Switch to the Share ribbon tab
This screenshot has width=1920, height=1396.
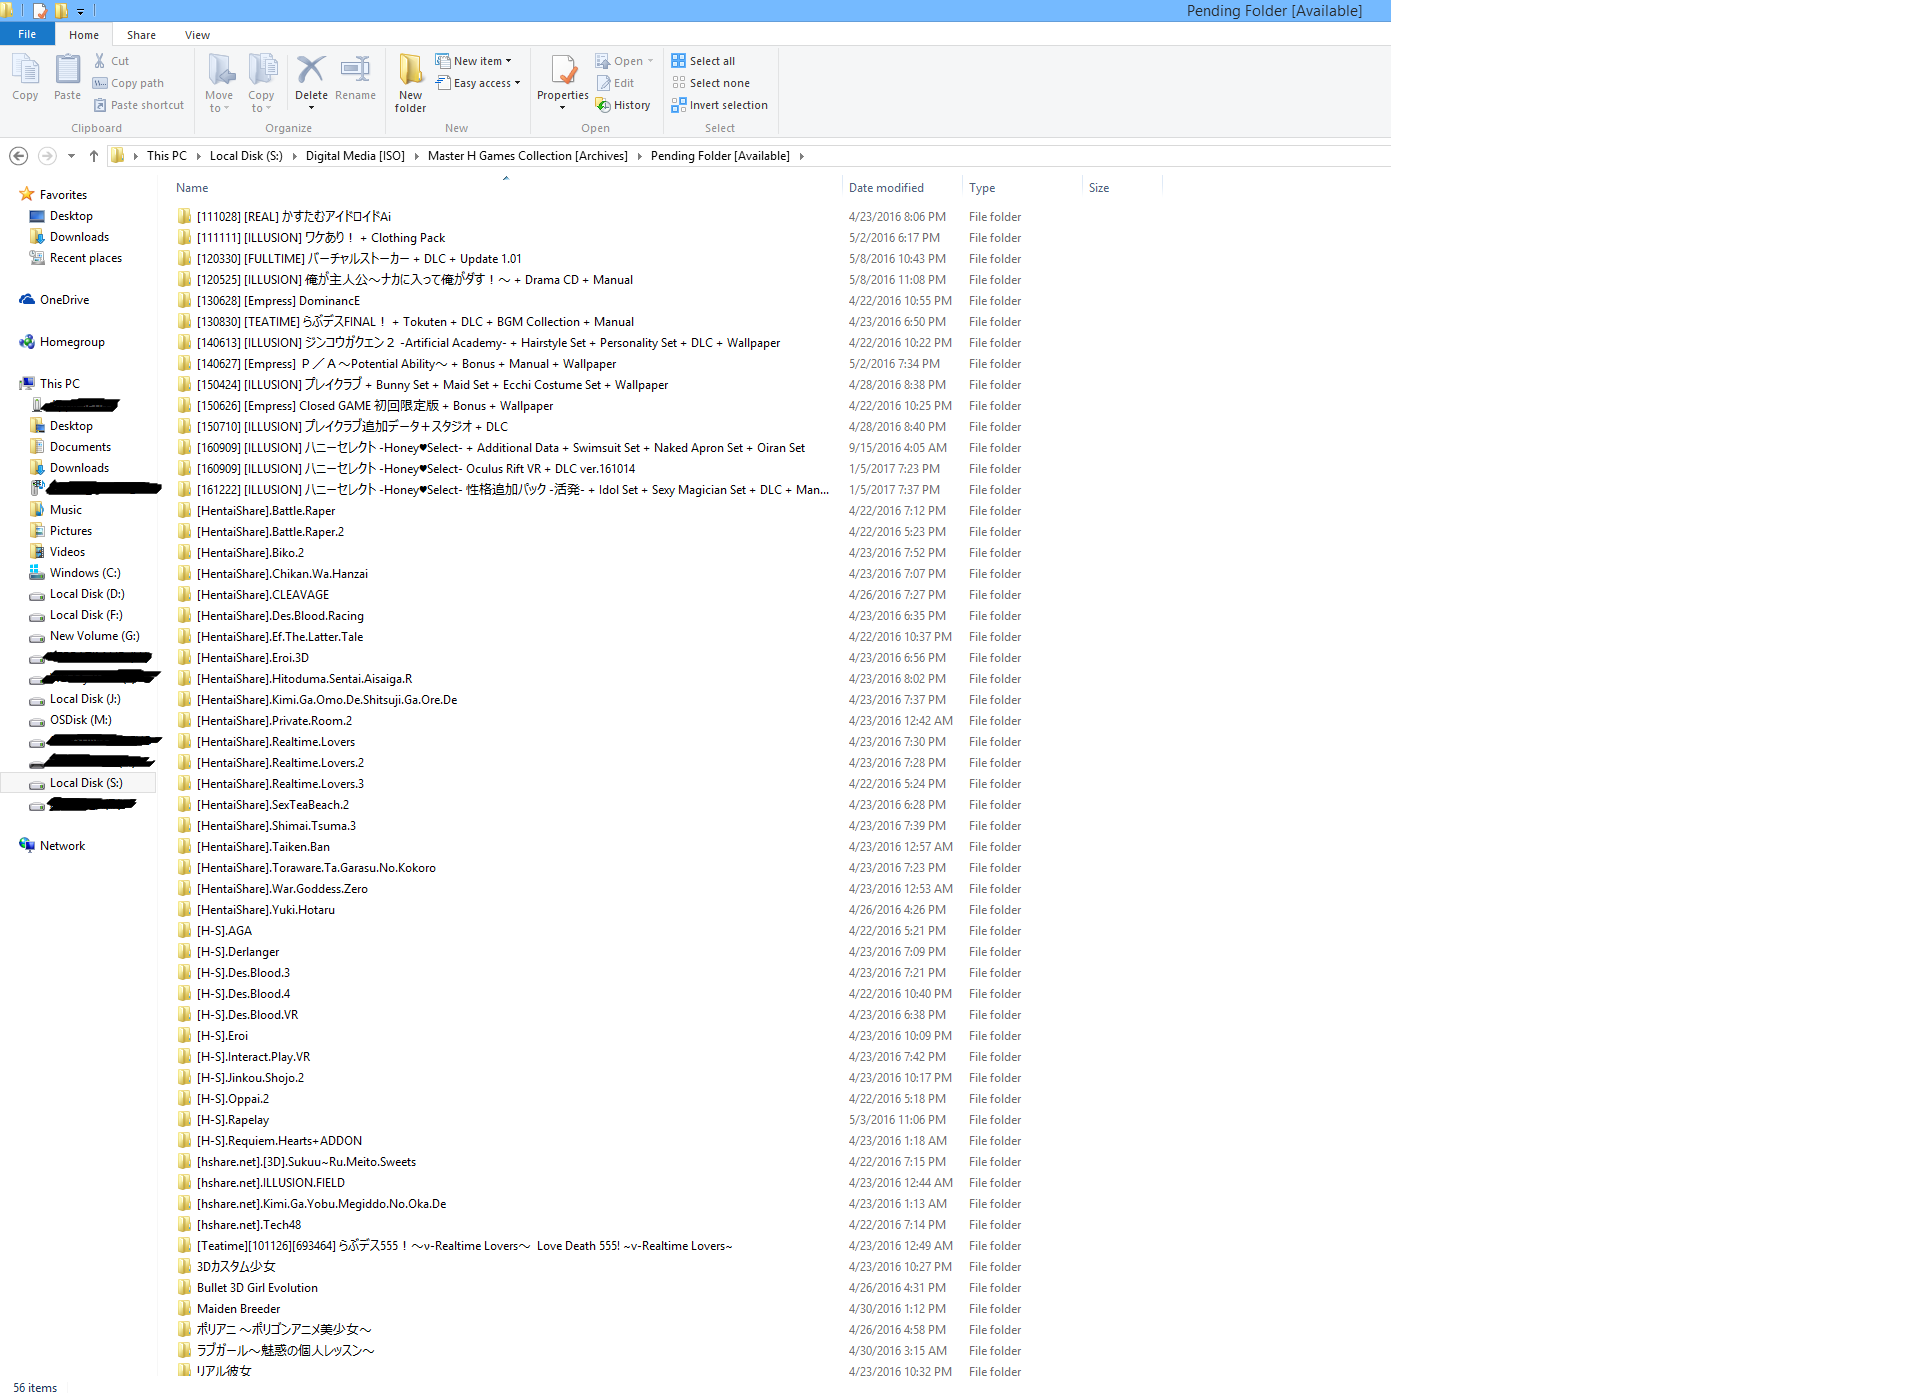tap(141, 35)
